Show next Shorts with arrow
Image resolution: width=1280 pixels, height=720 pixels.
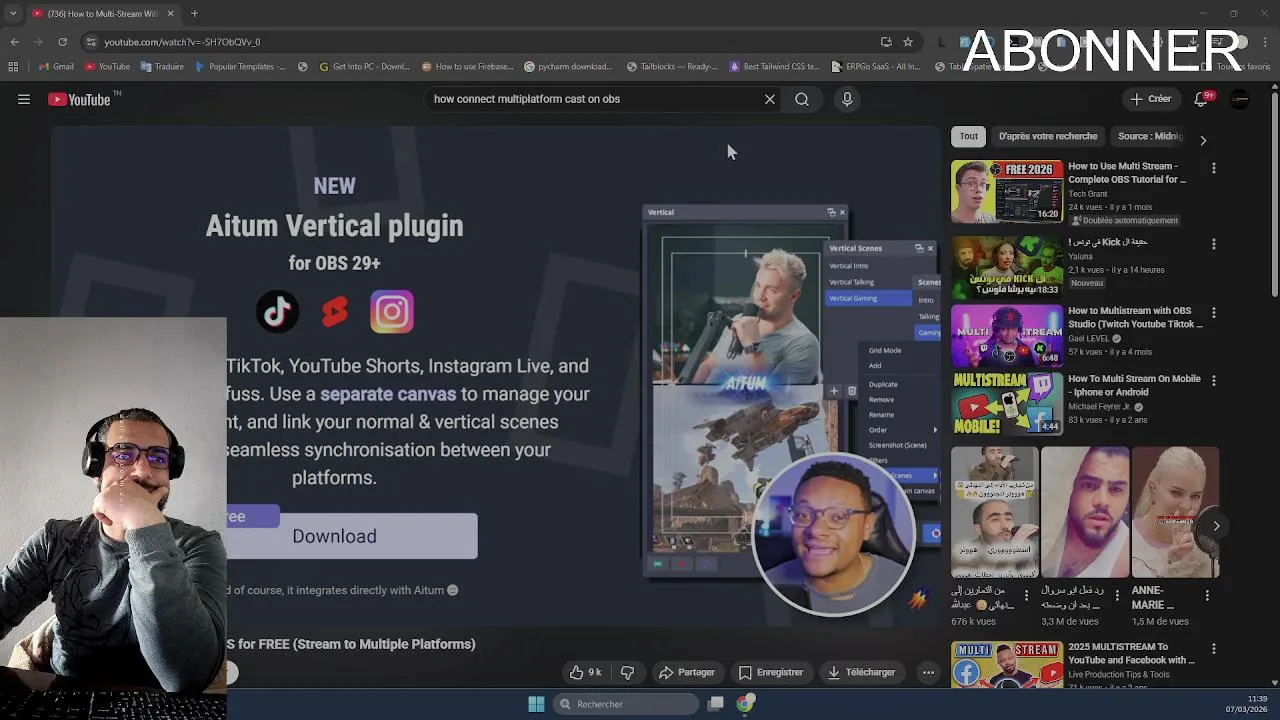tap(1216, 525)
